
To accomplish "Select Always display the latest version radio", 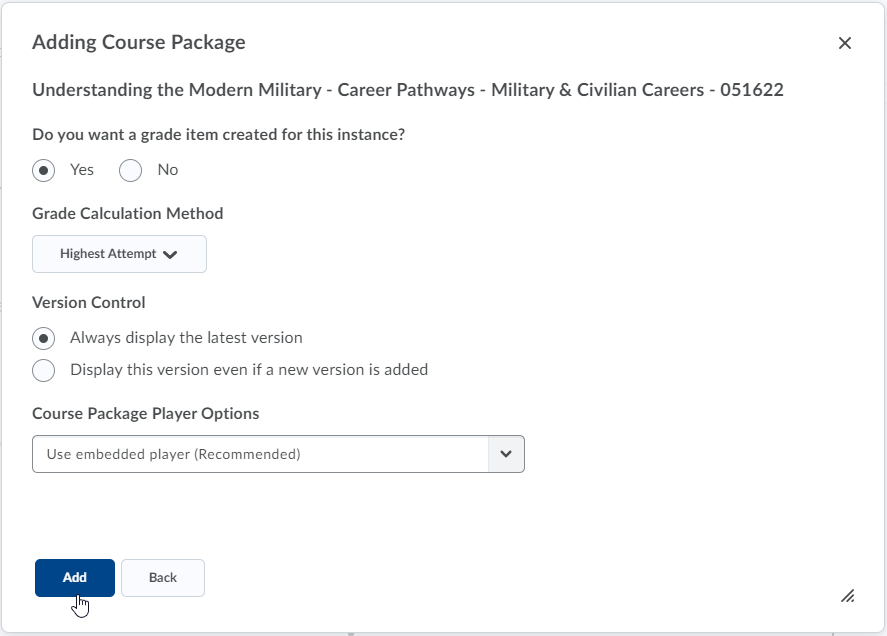I will pyautogui.click(x=44, y=338).
